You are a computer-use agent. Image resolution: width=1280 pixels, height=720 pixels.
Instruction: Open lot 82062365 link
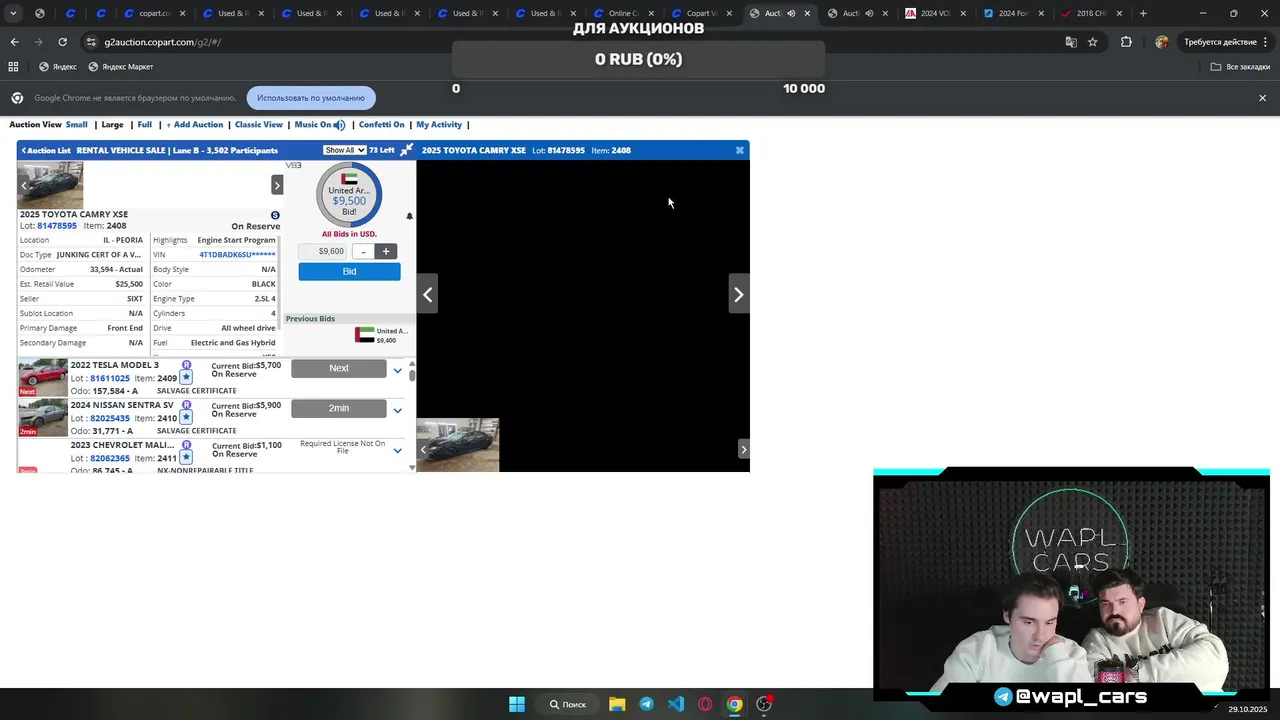[x=110, y=458]
